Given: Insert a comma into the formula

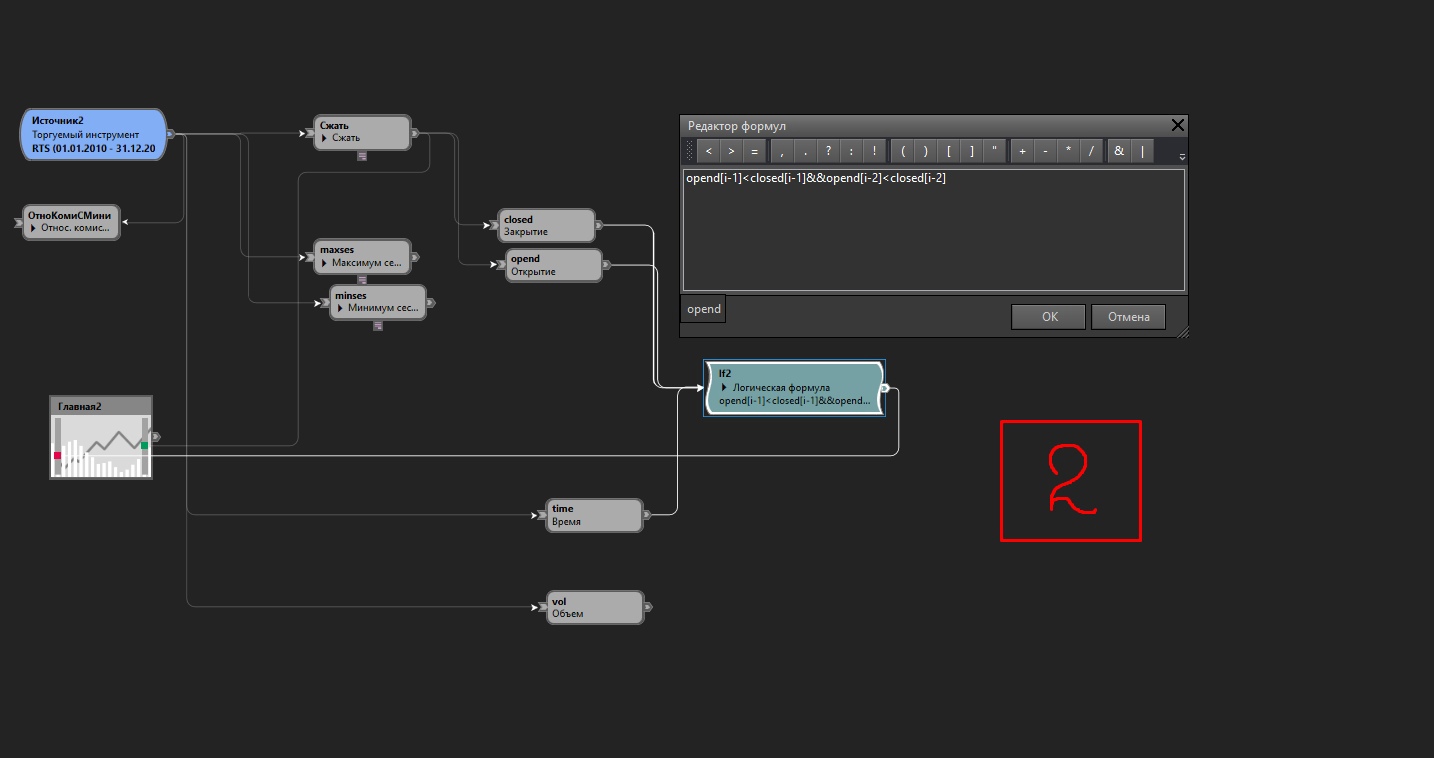Looking at the screenshot, I should tap(782, 151).
